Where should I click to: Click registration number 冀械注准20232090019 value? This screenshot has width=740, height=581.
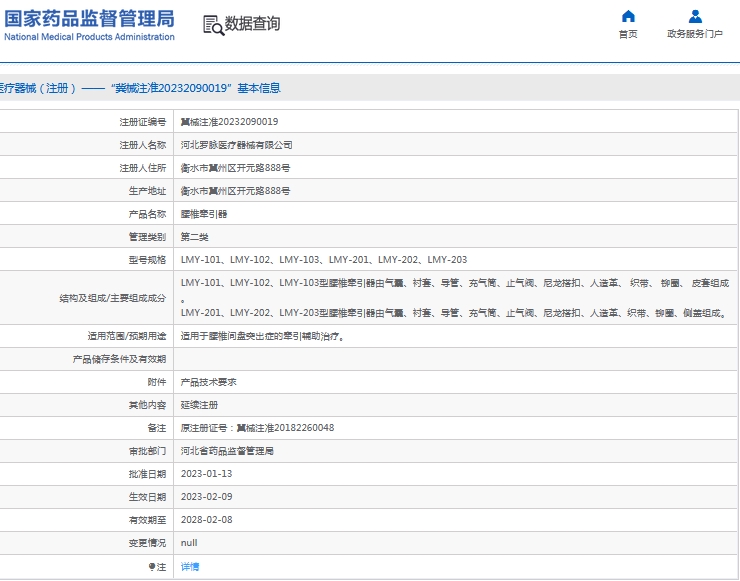pos(229,122)
